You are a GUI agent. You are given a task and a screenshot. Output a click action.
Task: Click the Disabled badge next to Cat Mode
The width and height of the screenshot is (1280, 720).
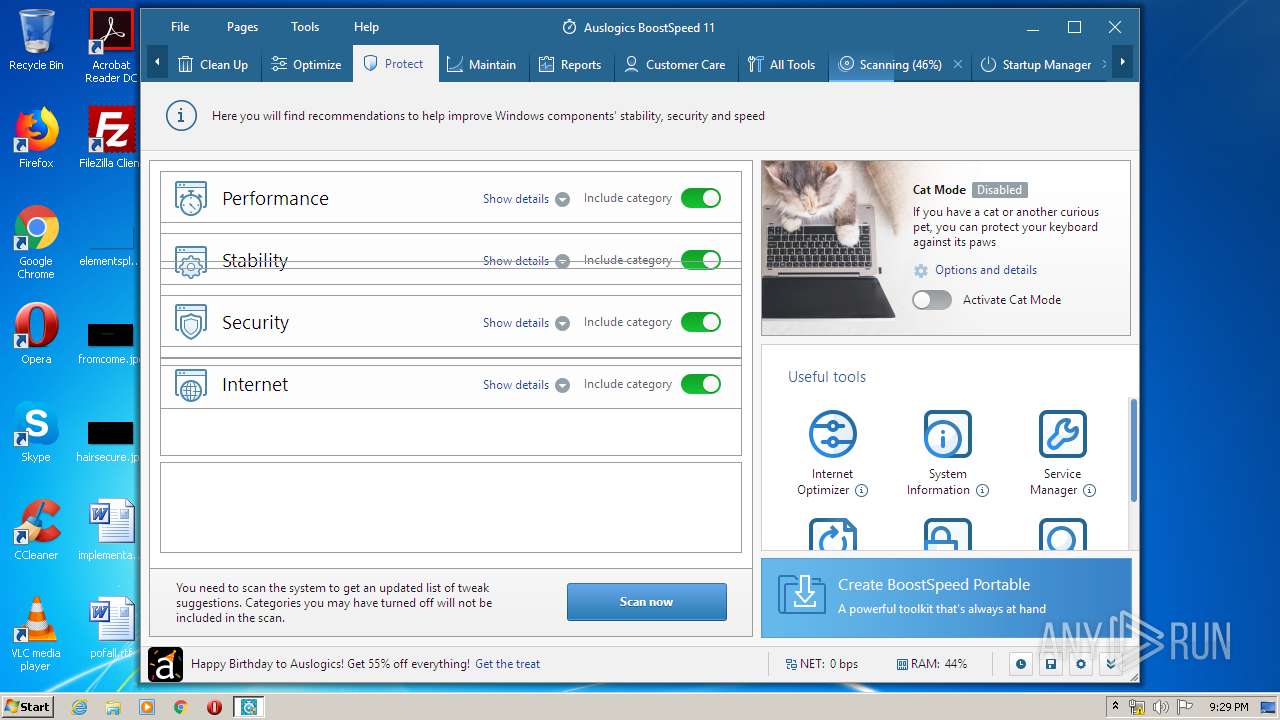click(999, 190)
